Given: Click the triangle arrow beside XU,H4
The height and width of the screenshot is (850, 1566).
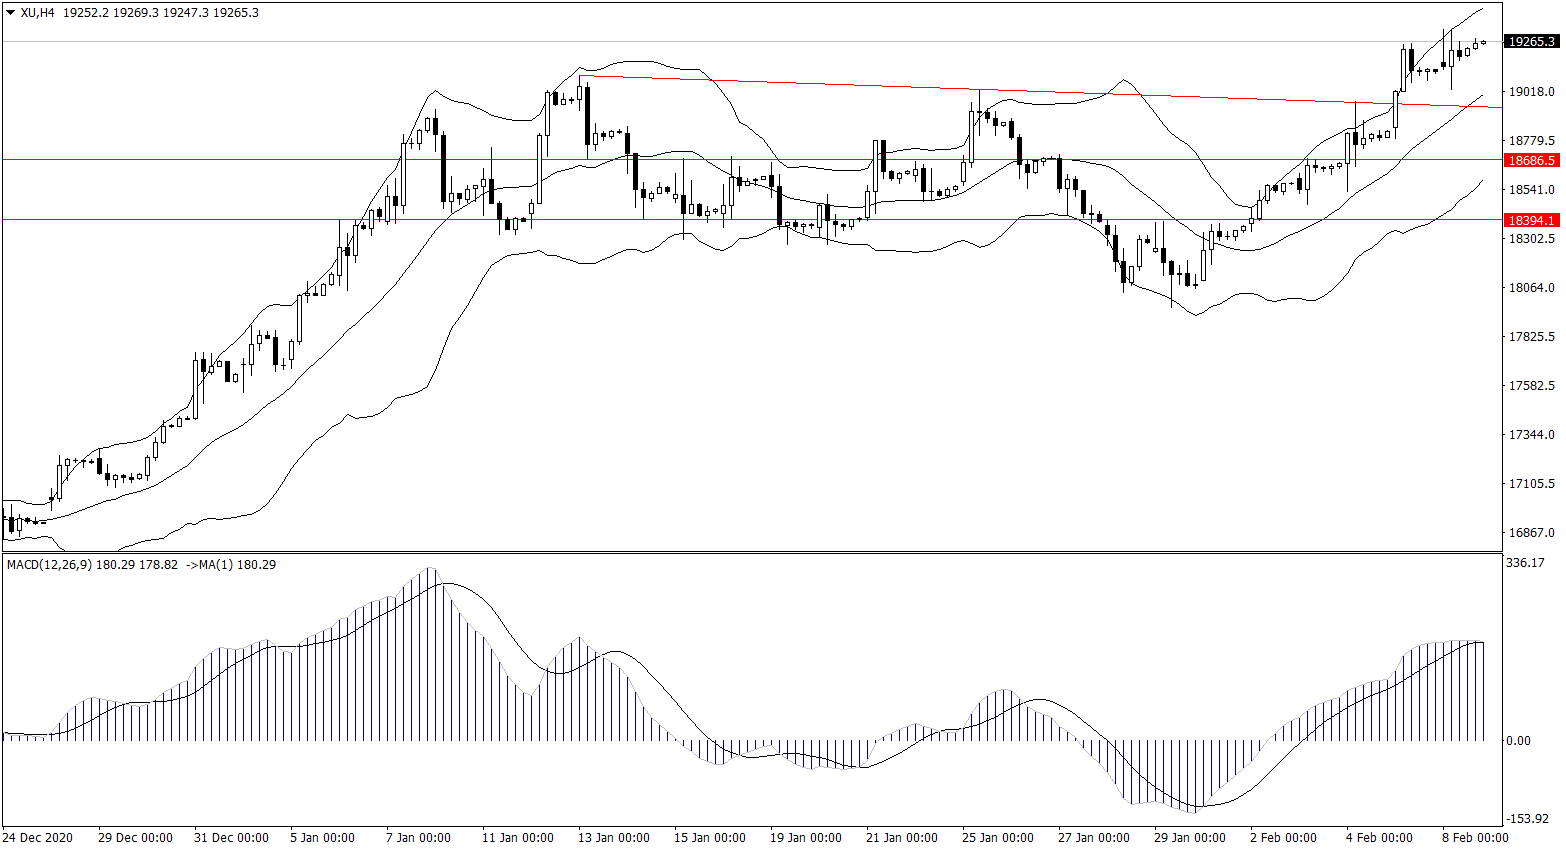Looking at the screenshot, I should [x=11, y=13].
